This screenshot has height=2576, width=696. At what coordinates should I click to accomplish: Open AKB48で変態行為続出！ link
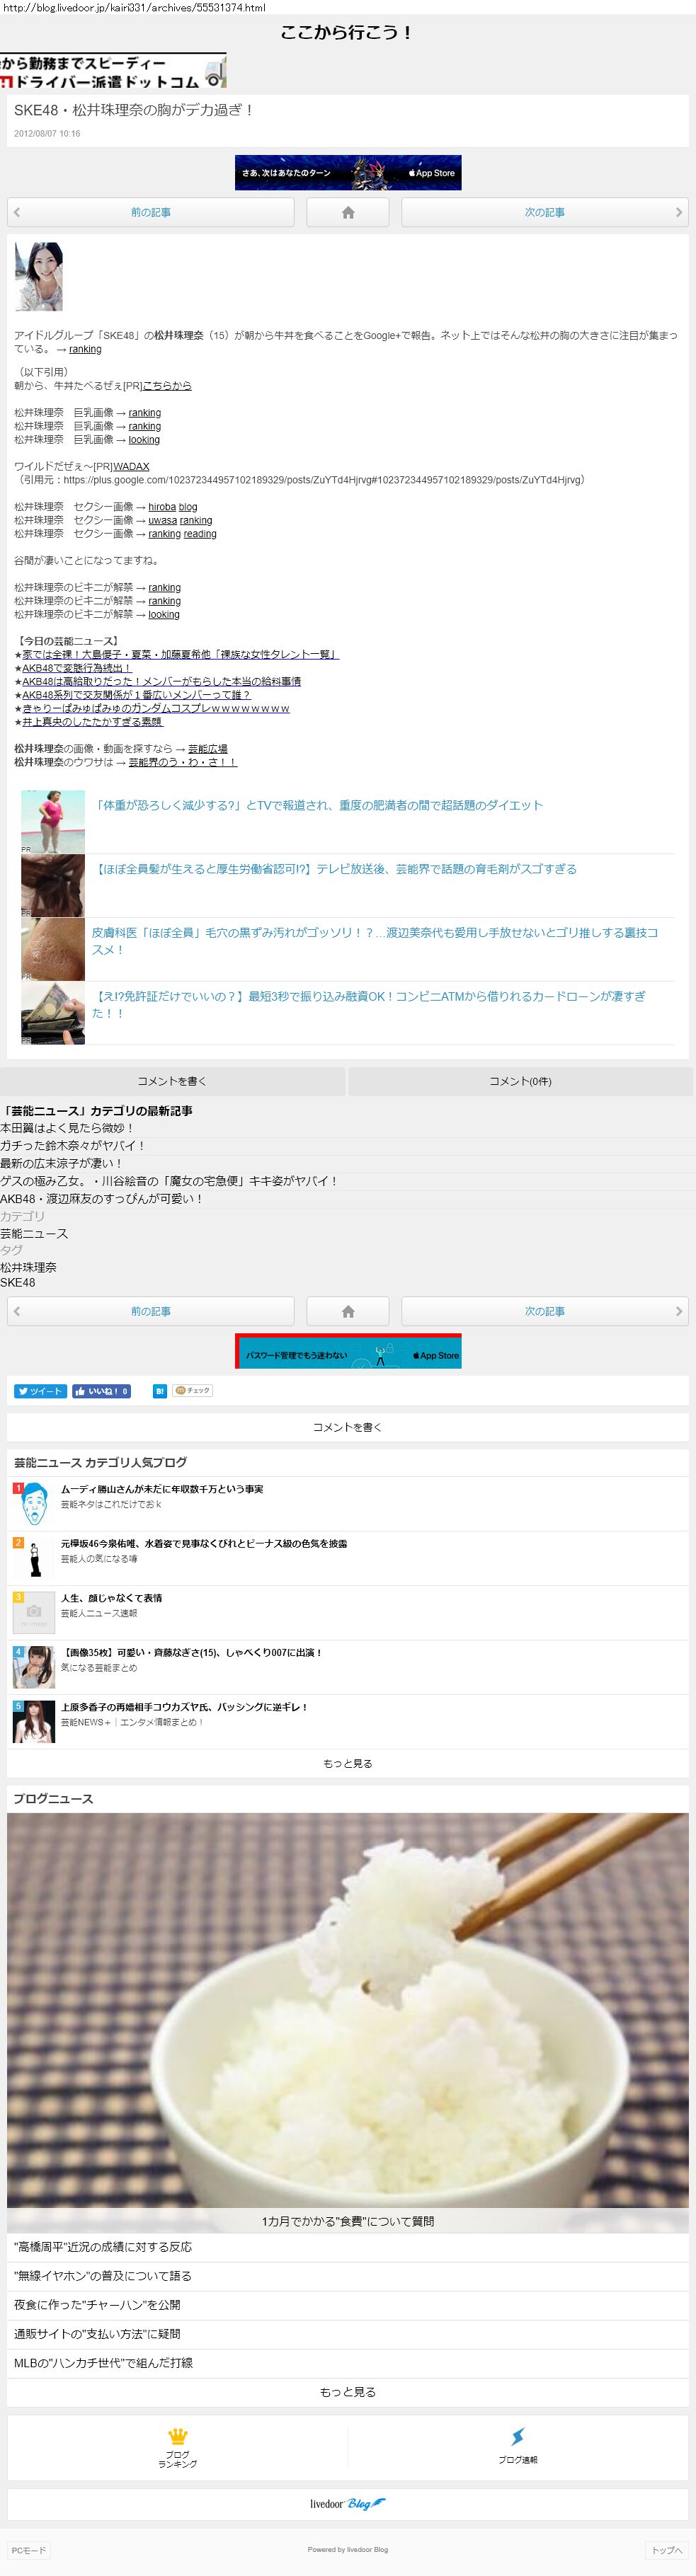76,668
